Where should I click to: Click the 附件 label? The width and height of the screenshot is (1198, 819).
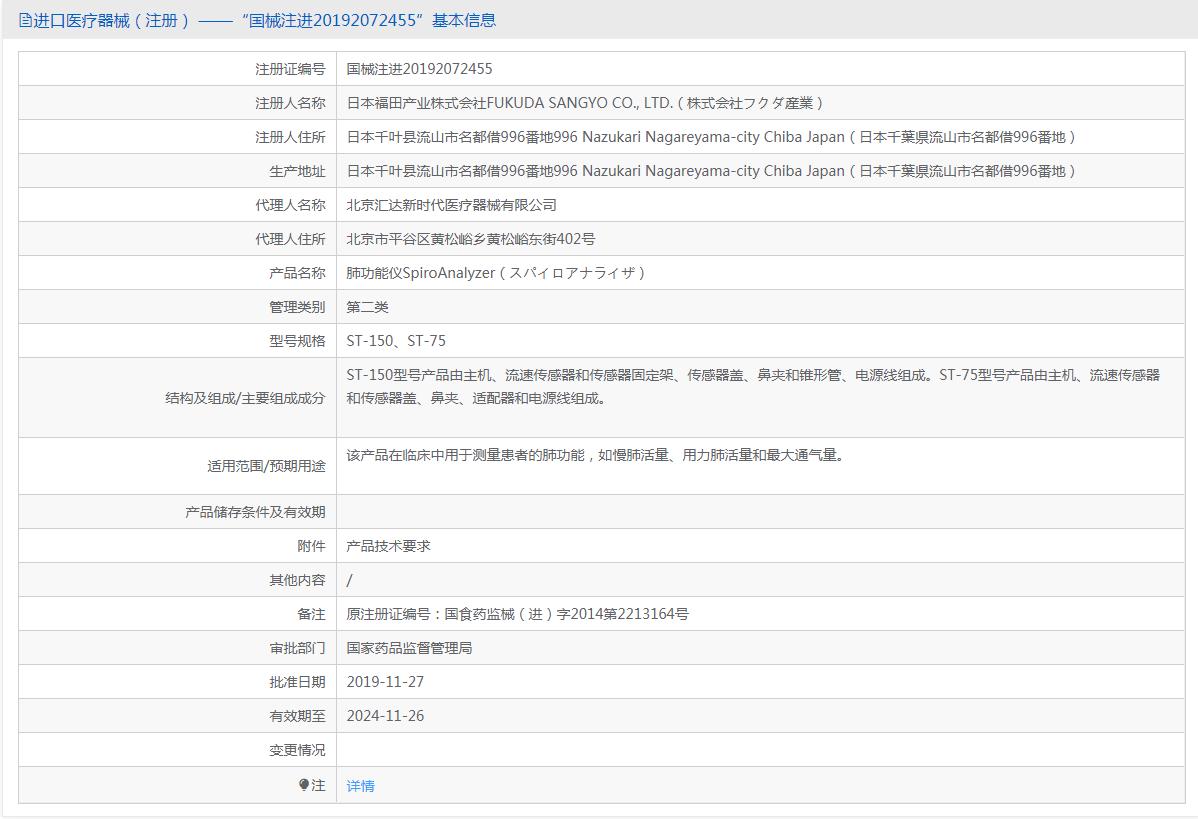coord(311,546)
